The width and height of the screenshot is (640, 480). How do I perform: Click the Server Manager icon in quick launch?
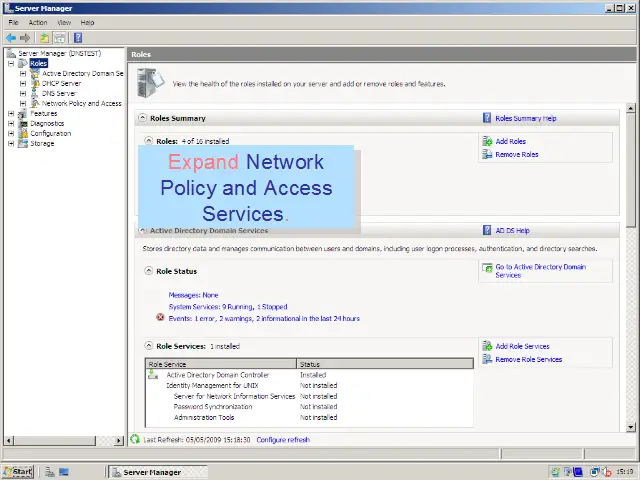point(50,472)
